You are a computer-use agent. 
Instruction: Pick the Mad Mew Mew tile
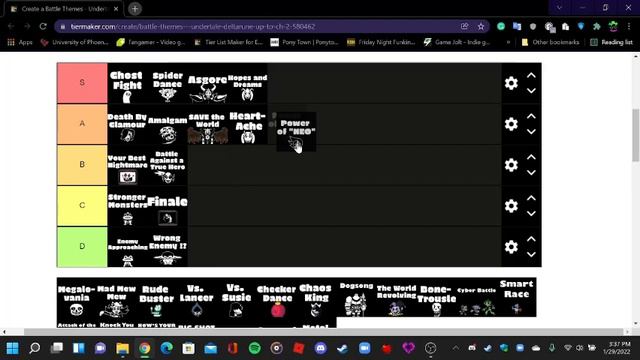tap(117, 298)
